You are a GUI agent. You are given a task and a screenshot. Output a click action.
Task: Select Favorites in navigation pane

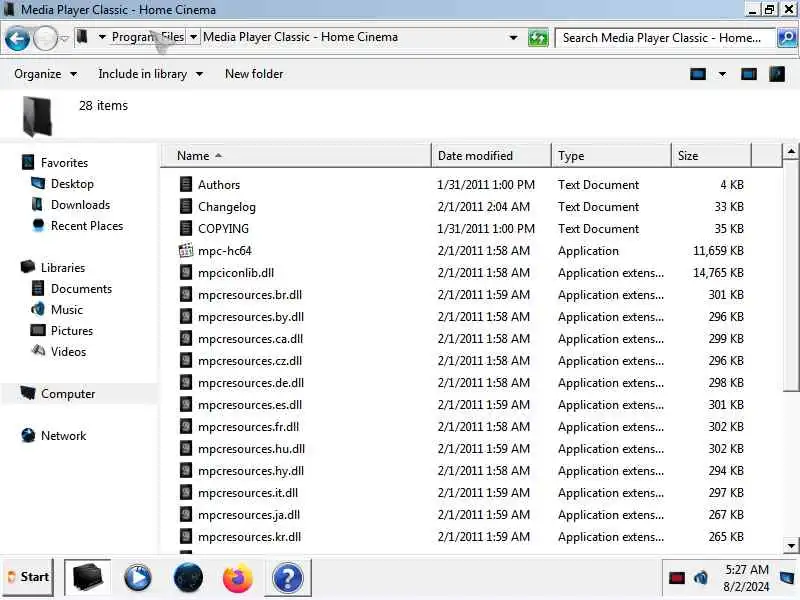[x=64, y=163]
